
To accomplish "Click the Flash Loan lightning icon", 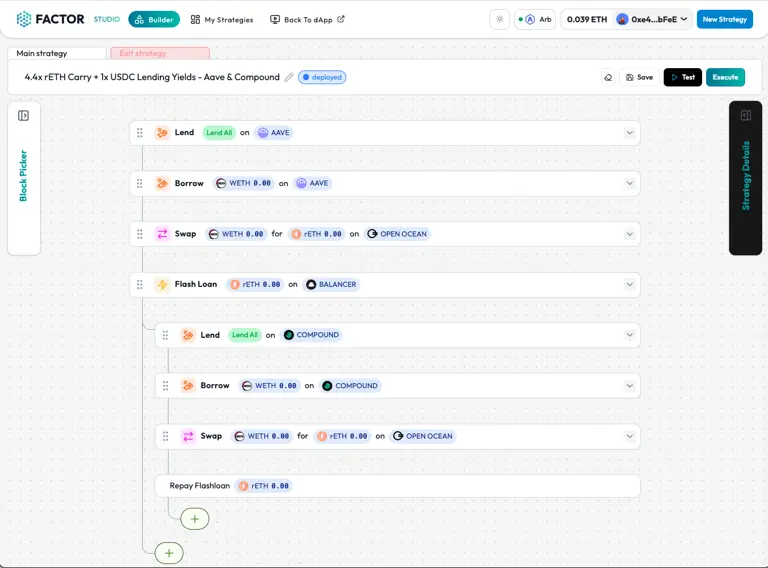I will point(162,284).
